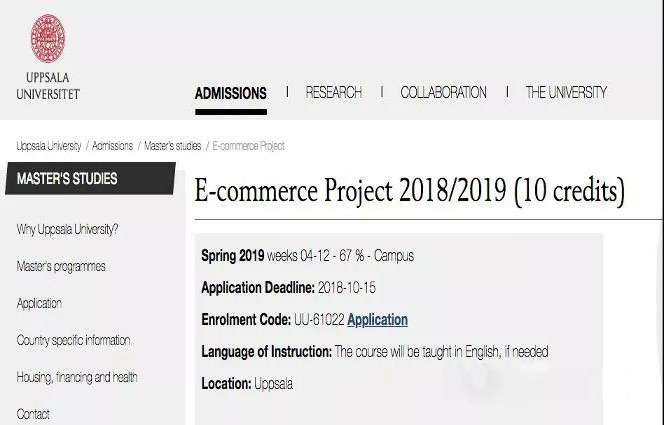Open the Admissions navigation tab

tap(231, 93)
